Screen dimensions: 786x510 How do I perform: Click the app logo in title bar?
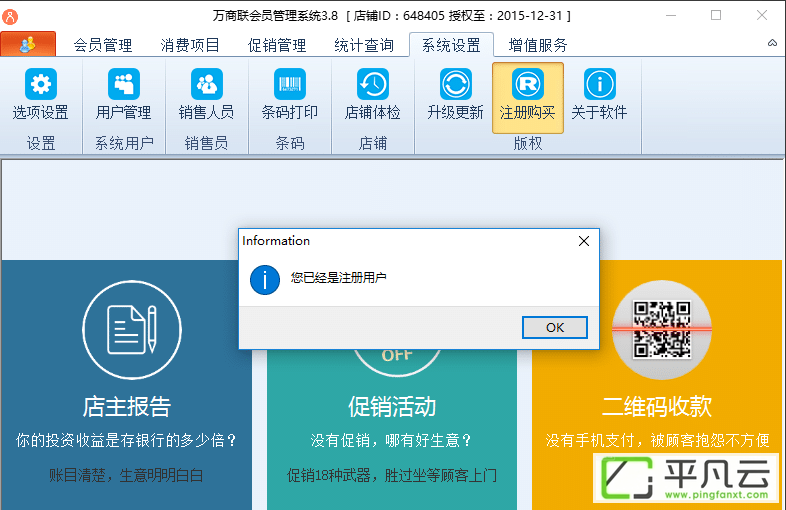pos(10,17)
